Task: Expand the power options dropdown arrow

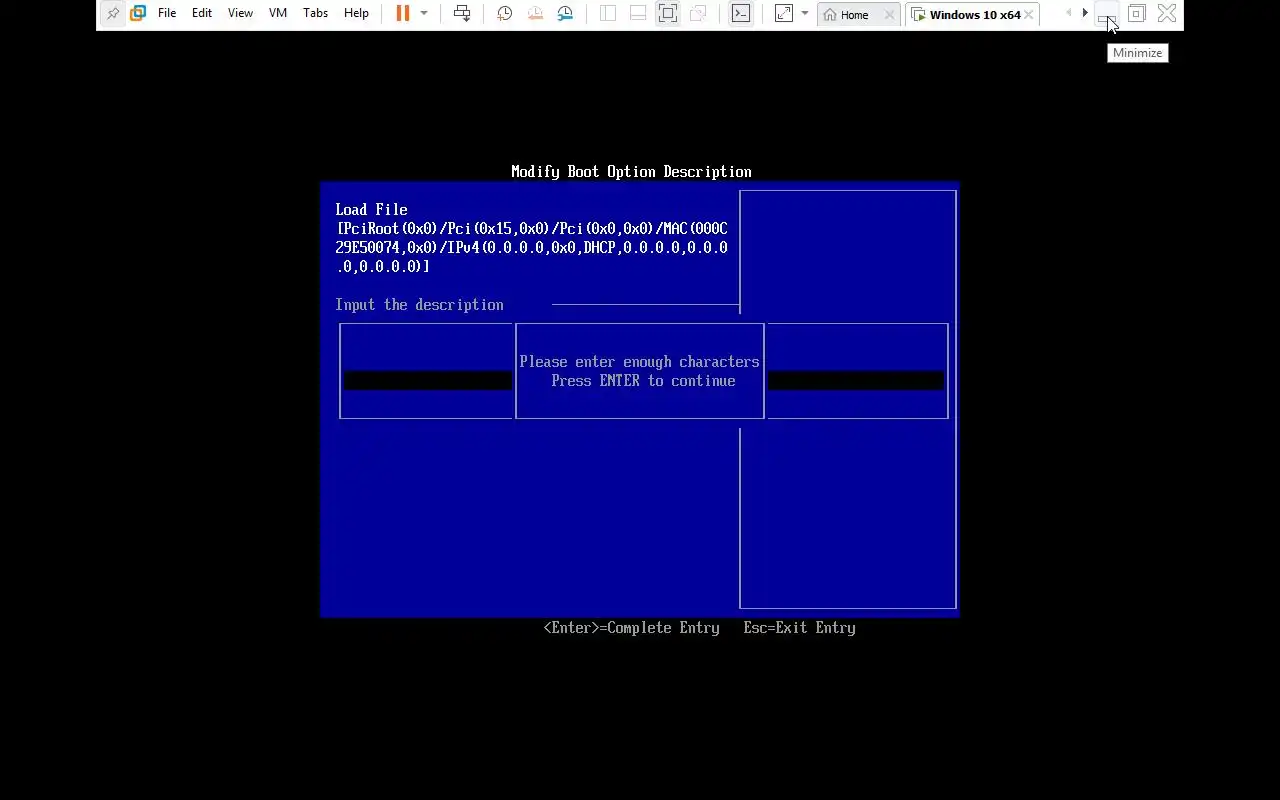Action: [424, 14]
